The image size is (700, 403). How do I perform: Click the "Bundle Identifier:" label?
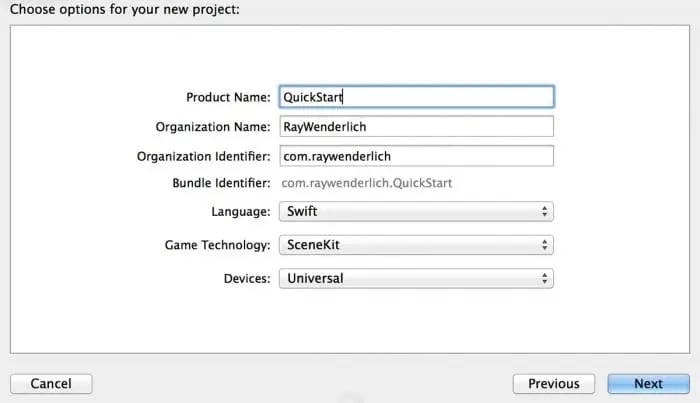click(221, 183)
